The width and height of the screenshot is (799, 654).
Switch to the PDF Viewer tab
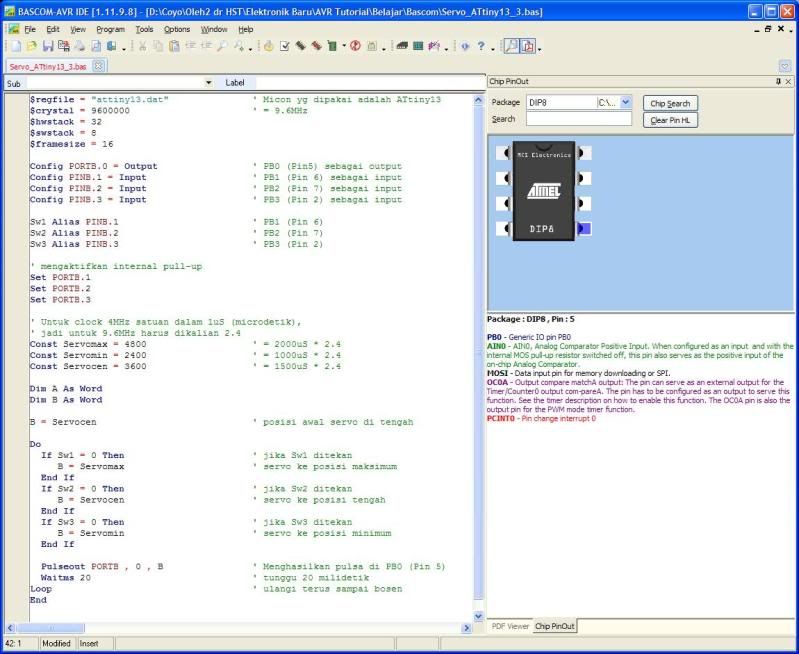(x=510, y=626)
